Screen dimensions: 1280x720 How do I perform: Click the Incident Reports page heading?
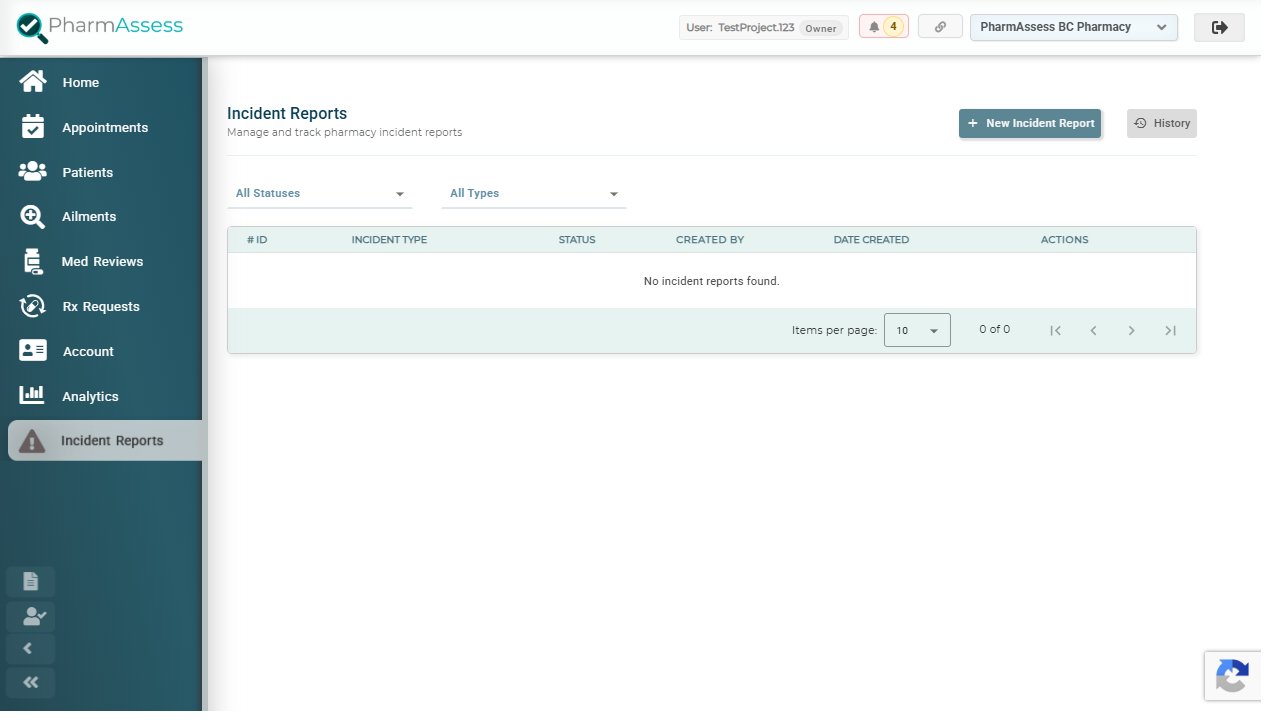(287, 113)
